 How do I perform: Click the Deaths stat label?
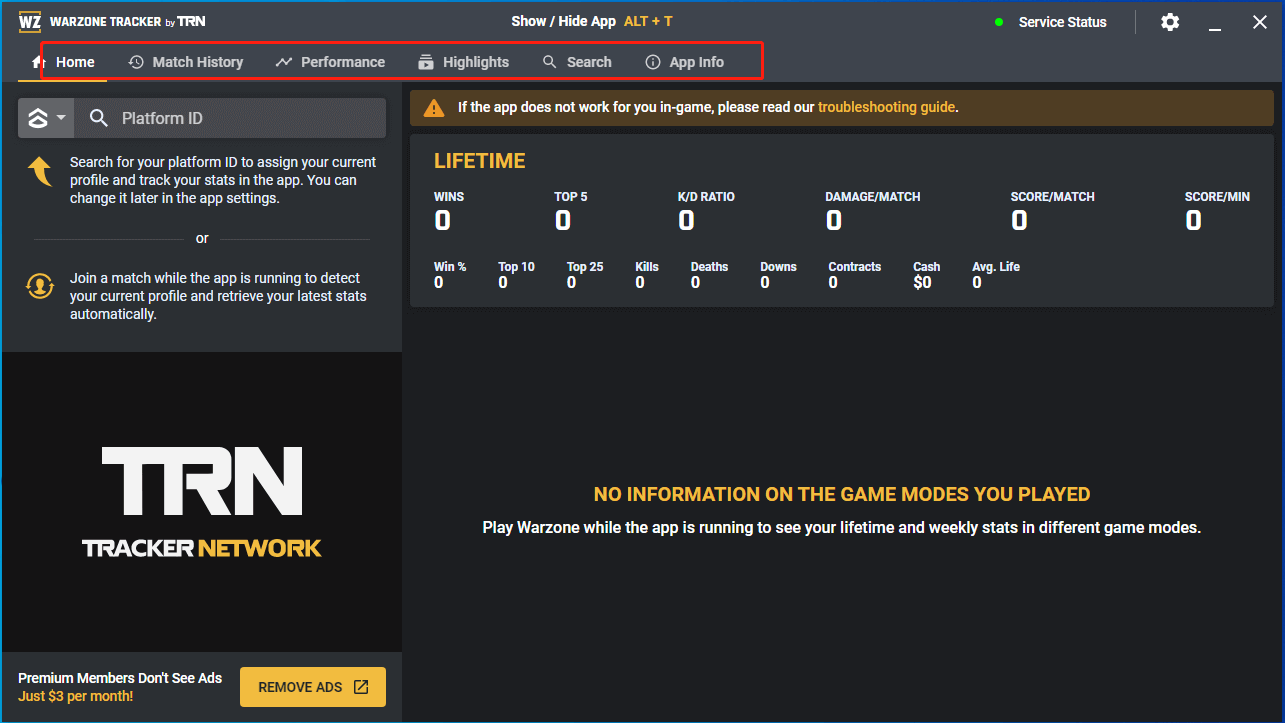[709, 267]
